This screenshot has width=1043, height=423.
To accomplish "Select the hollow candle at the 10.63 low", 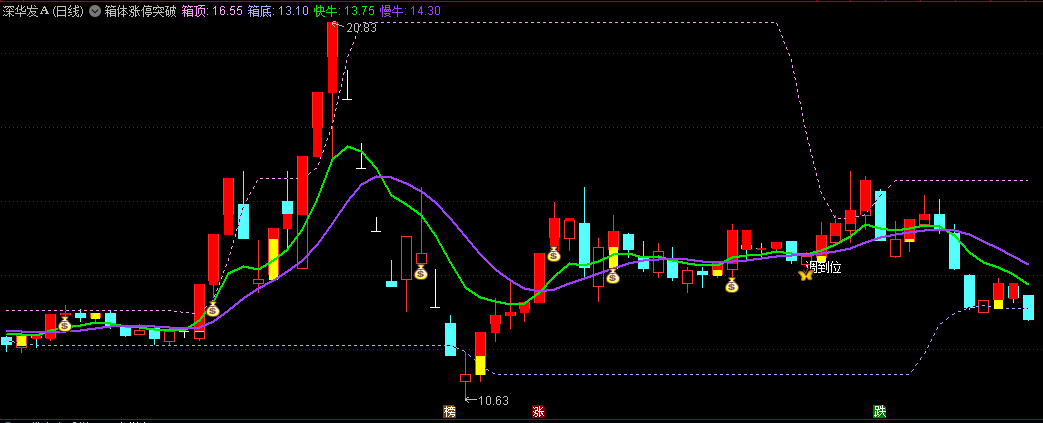I will point(465,377).
